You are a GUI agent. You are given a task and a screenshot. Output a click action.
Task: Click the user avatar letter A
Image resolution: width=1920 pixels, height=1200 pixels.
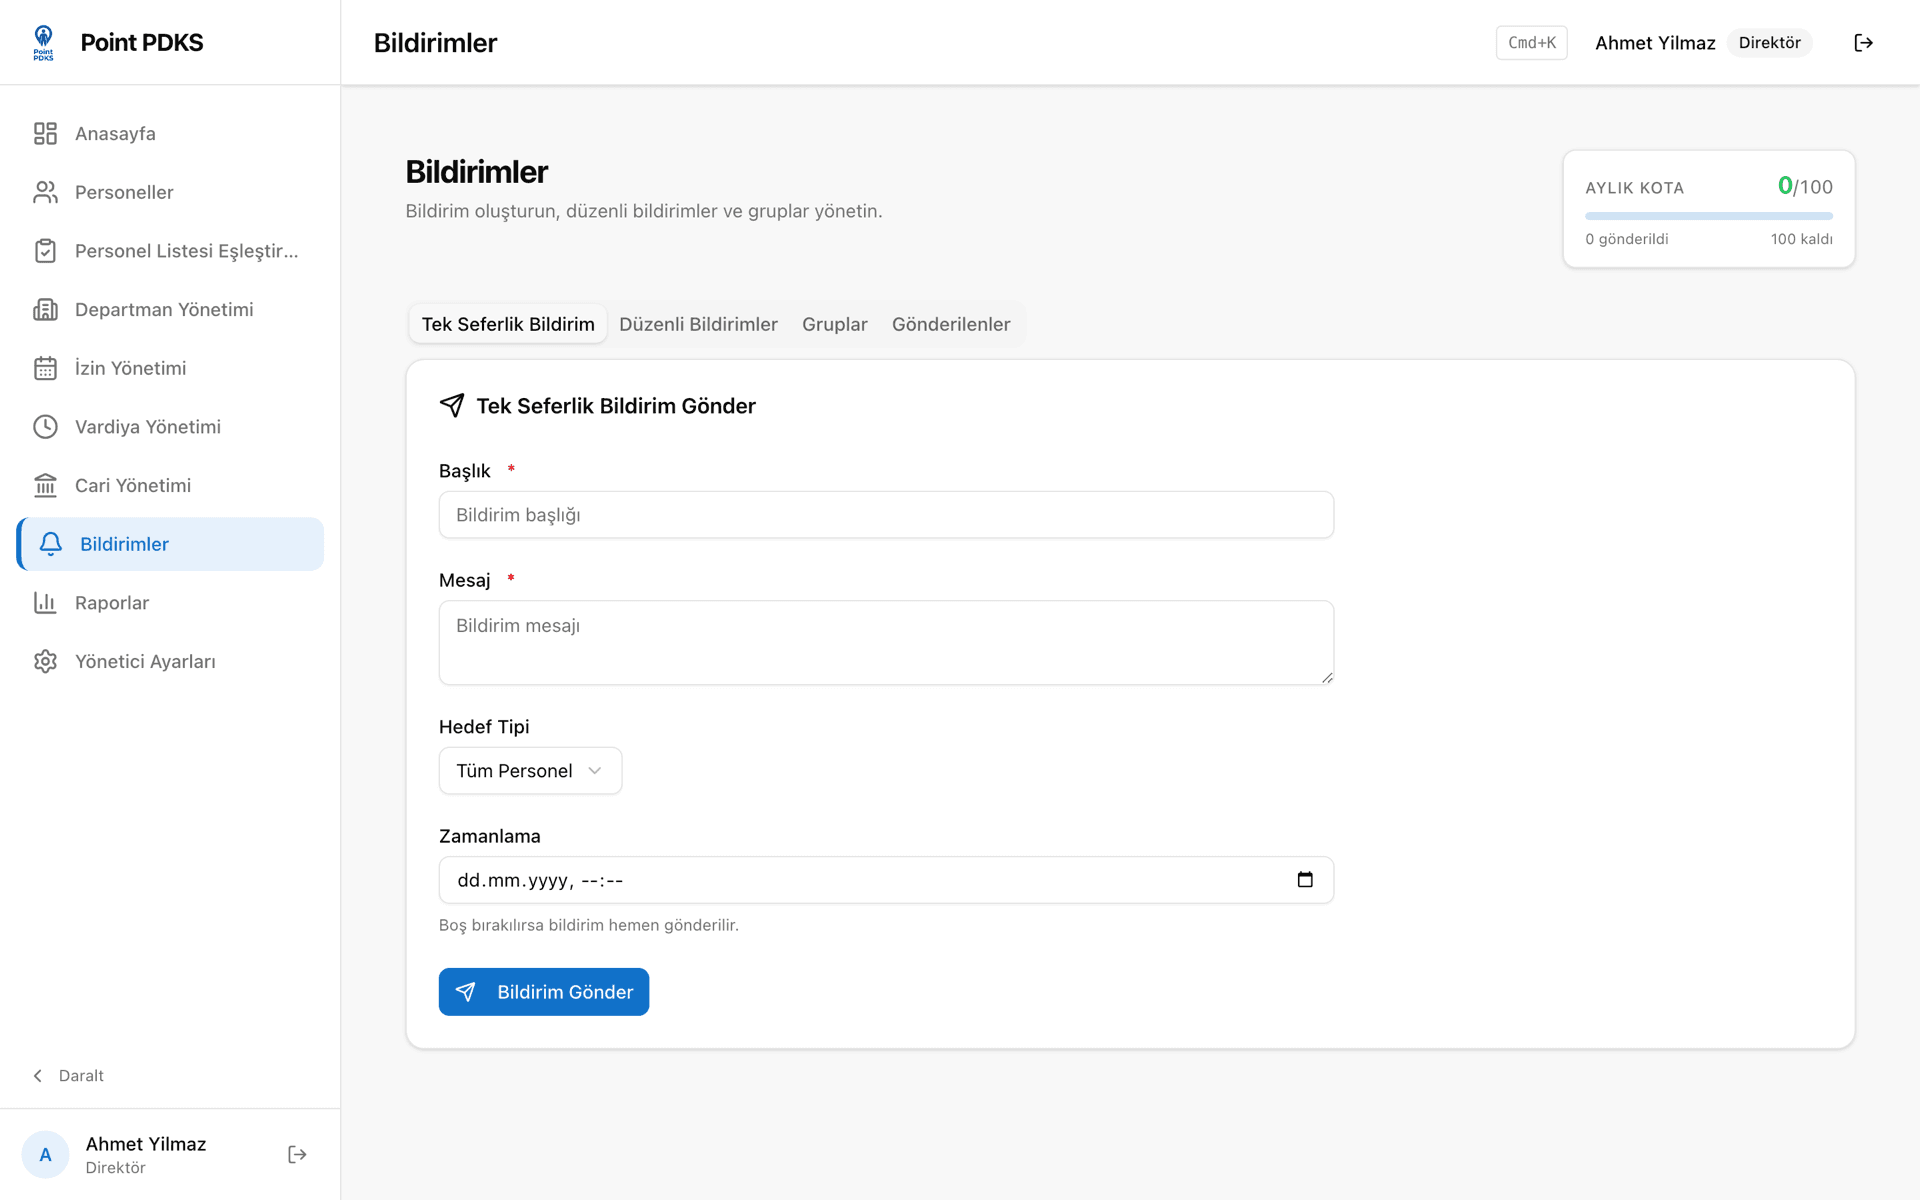[45, 1154]
